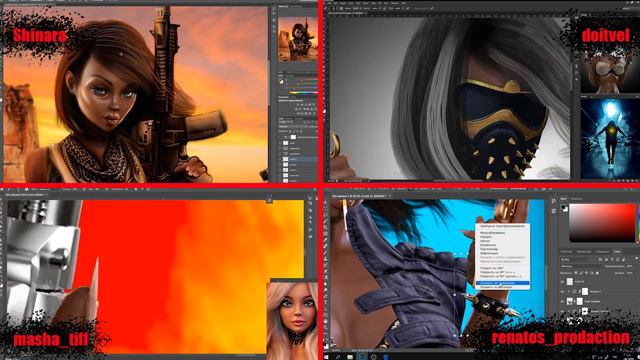Select the document tab in doitvel window
The height and width of the screenshot is (360, 640).
click(347, 13)
